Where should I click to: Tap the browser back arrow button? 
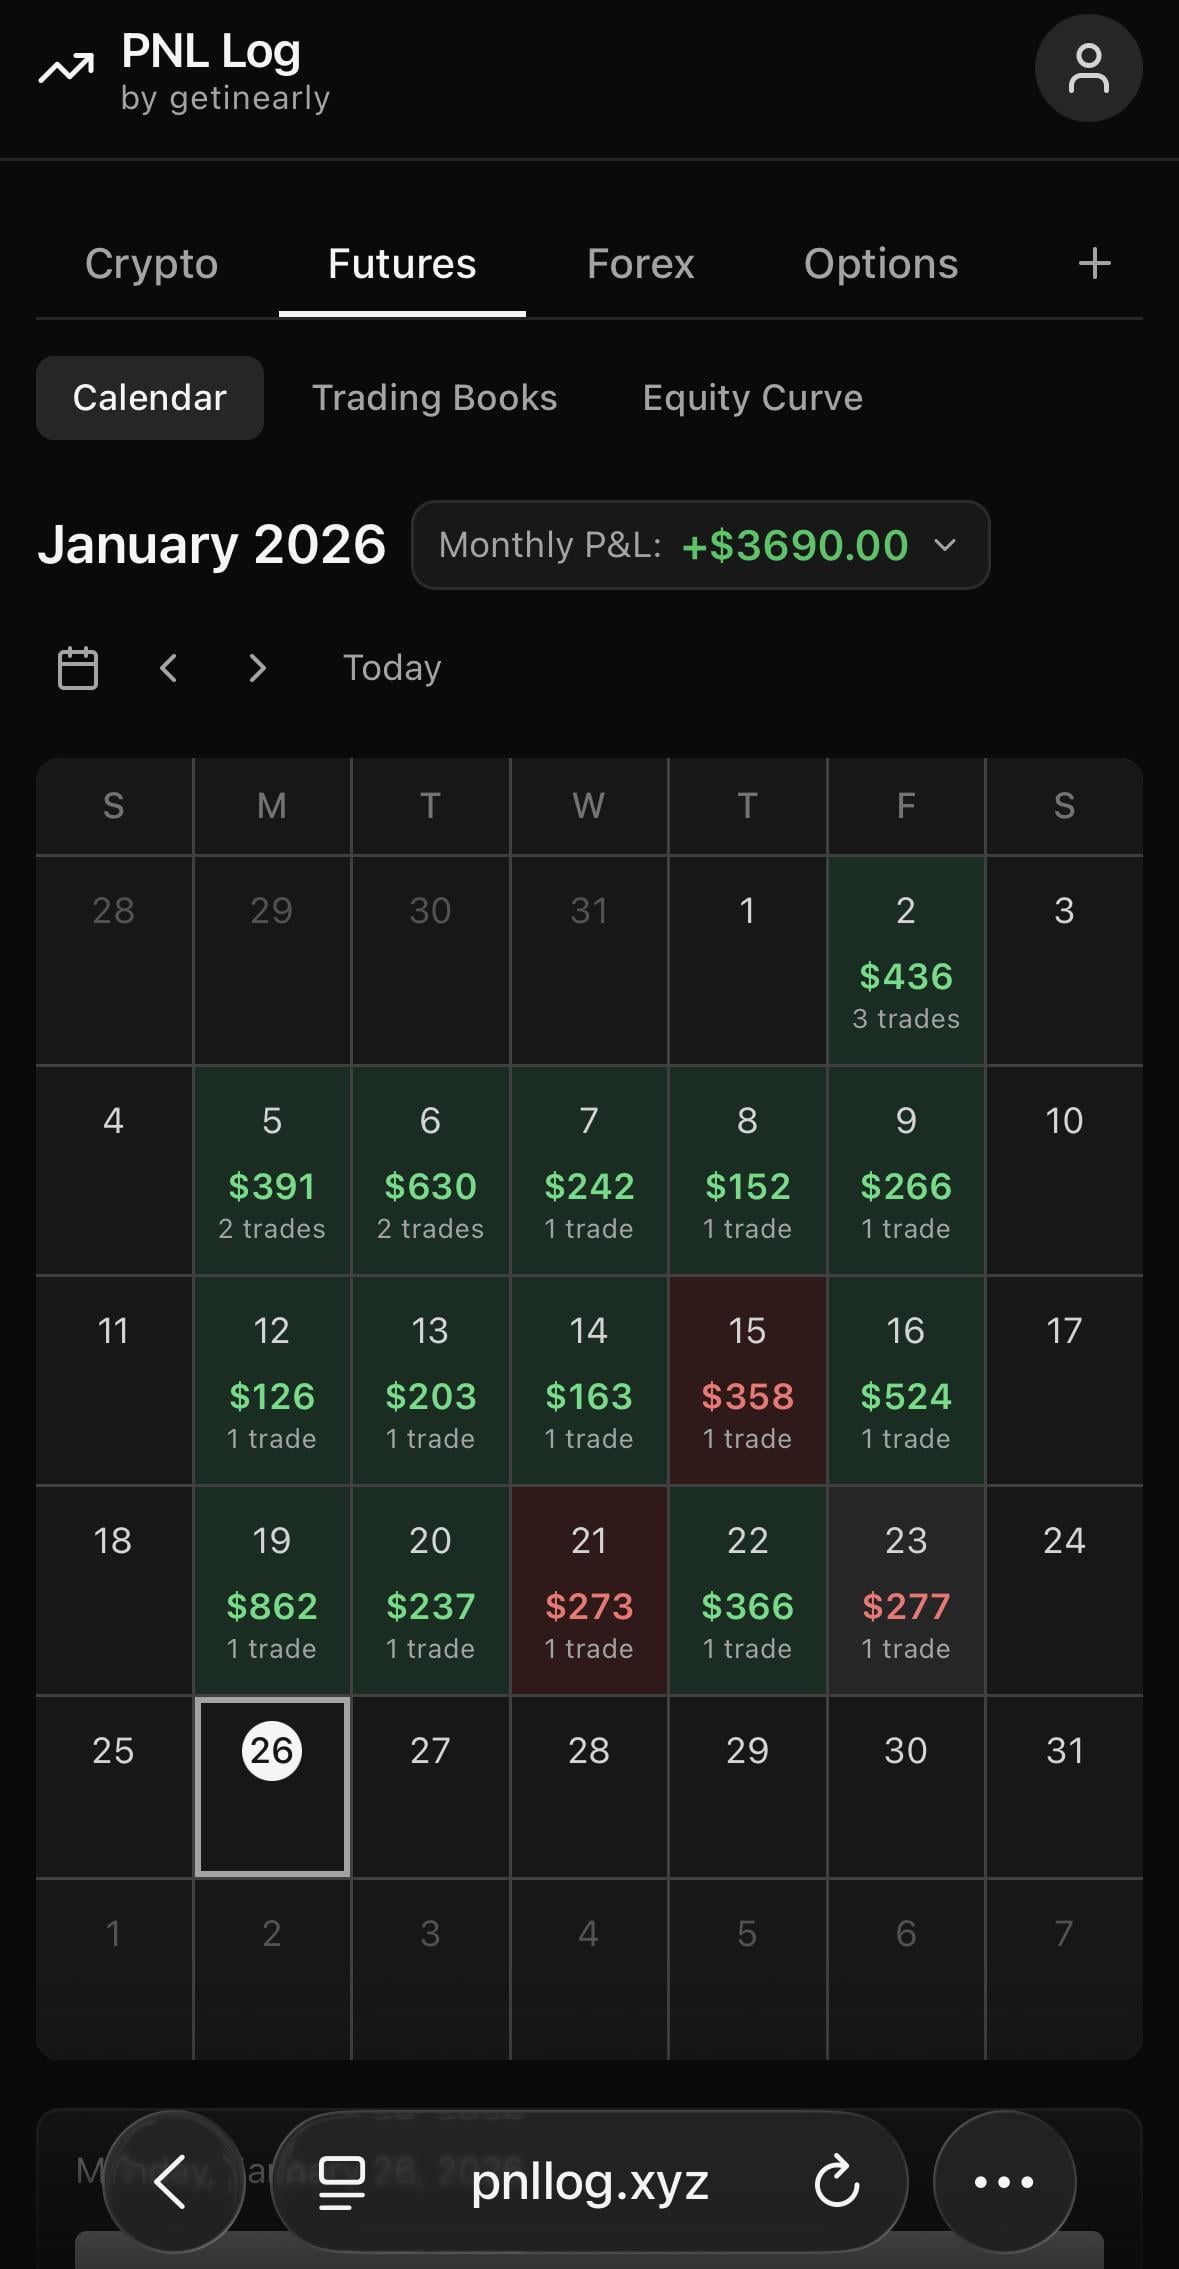[173, 2181]
